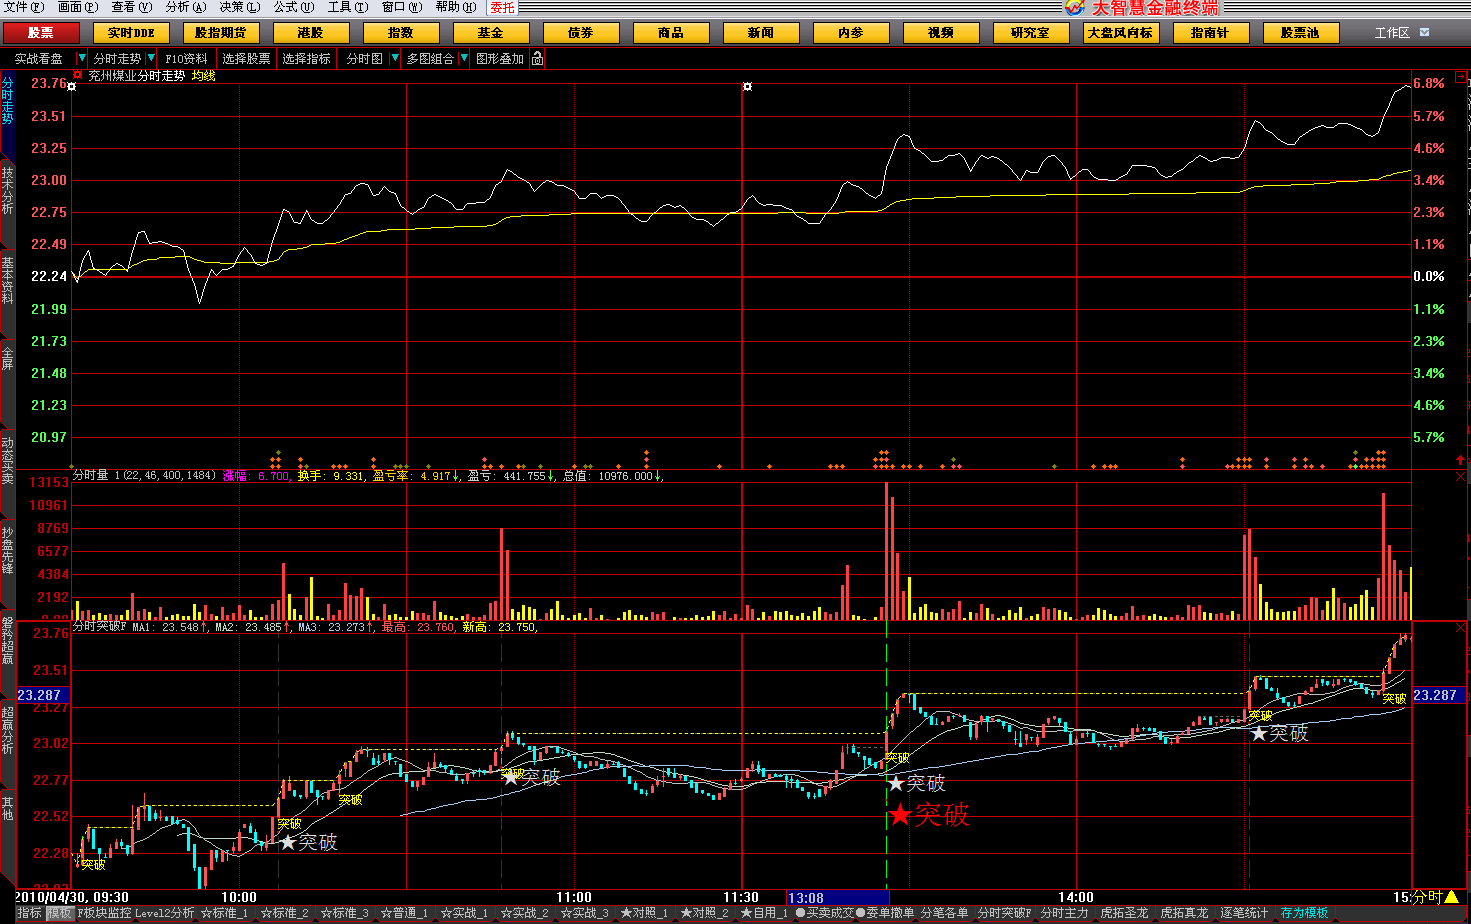Image resolution: width=1471 pixels, height=924 pixels.
Task: Switch to the 指数 section
Action: (x=401, y=33)
